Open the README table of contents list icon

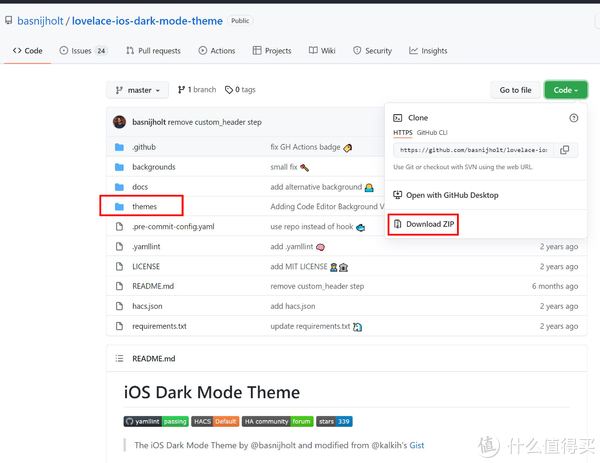click(119, 359)
